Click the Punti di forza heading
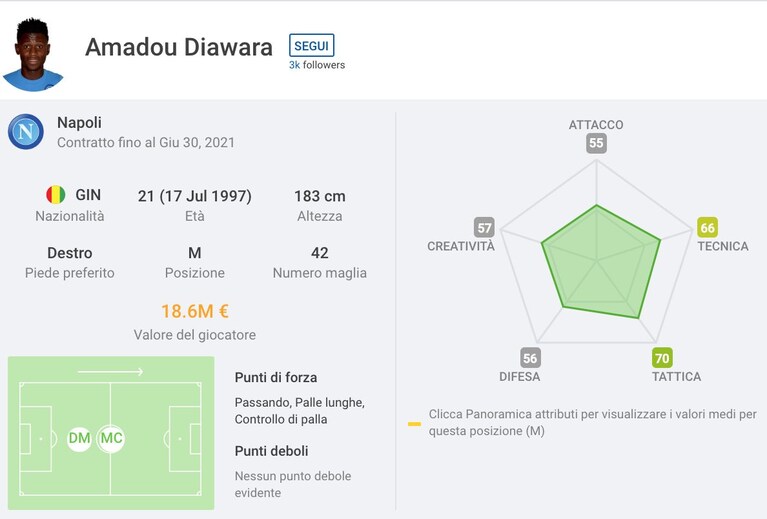 pyautogui.click(x=276, y=378)
